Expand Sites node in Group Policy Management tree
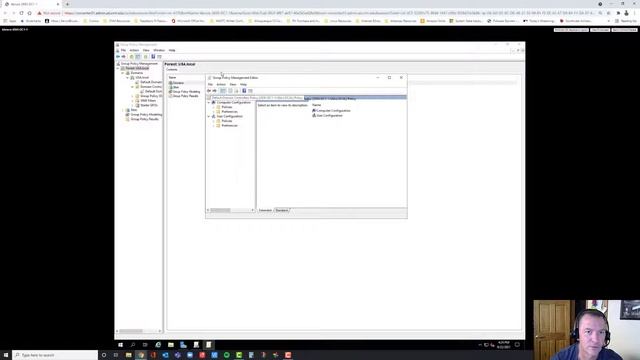 click(x=123, y=110)
